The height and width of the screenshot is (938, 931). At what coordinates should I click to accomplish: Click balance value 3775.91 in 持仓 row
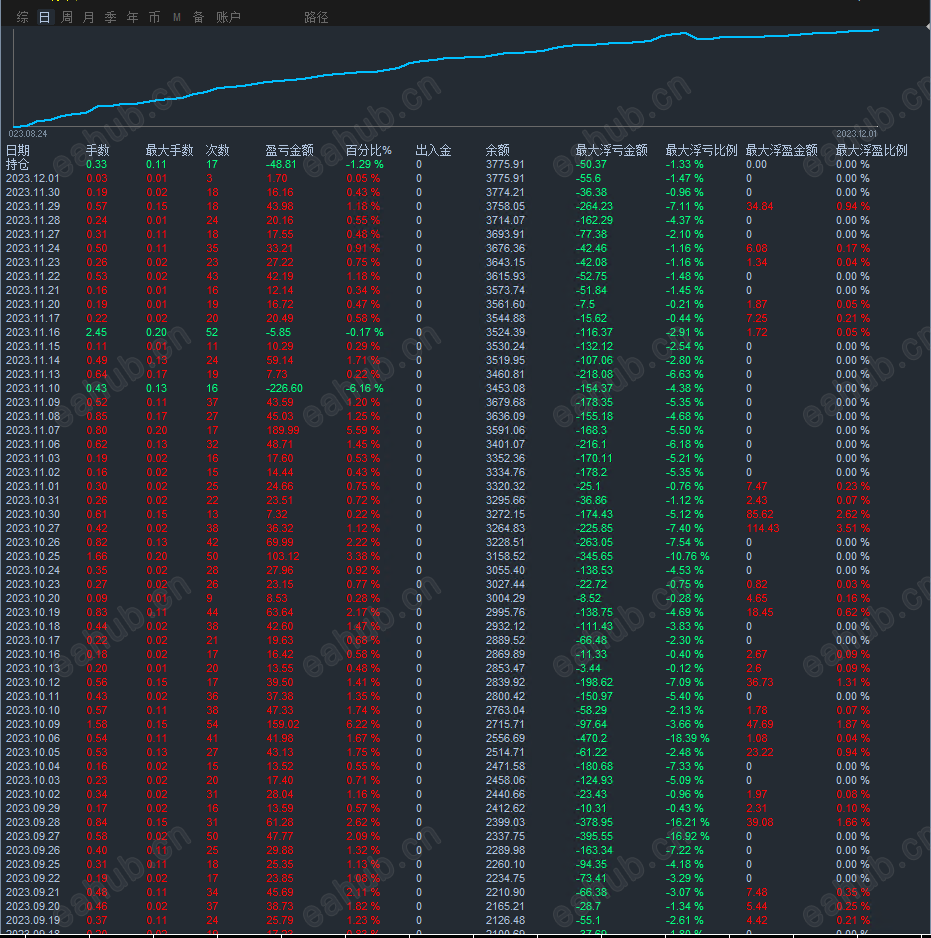[505, 164]
